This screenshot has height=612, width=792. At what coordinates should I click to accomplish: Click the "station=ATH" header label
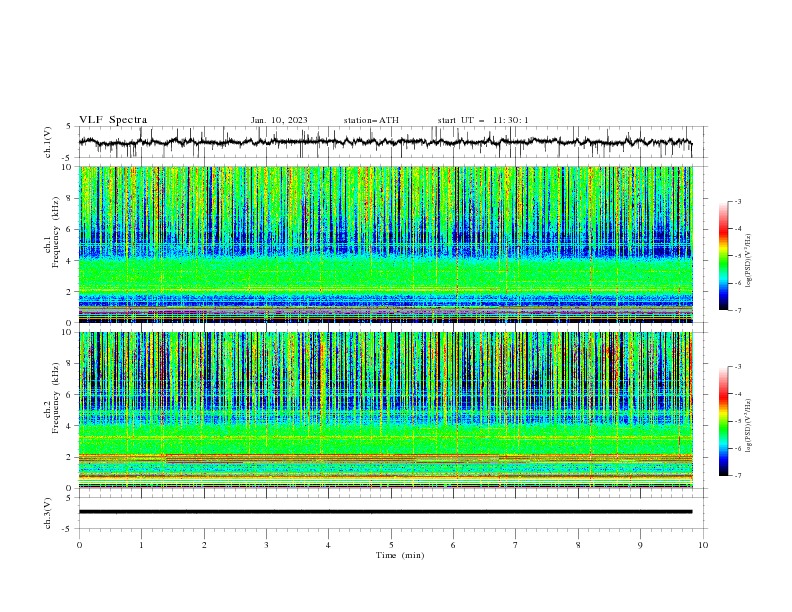click(371, 120)
